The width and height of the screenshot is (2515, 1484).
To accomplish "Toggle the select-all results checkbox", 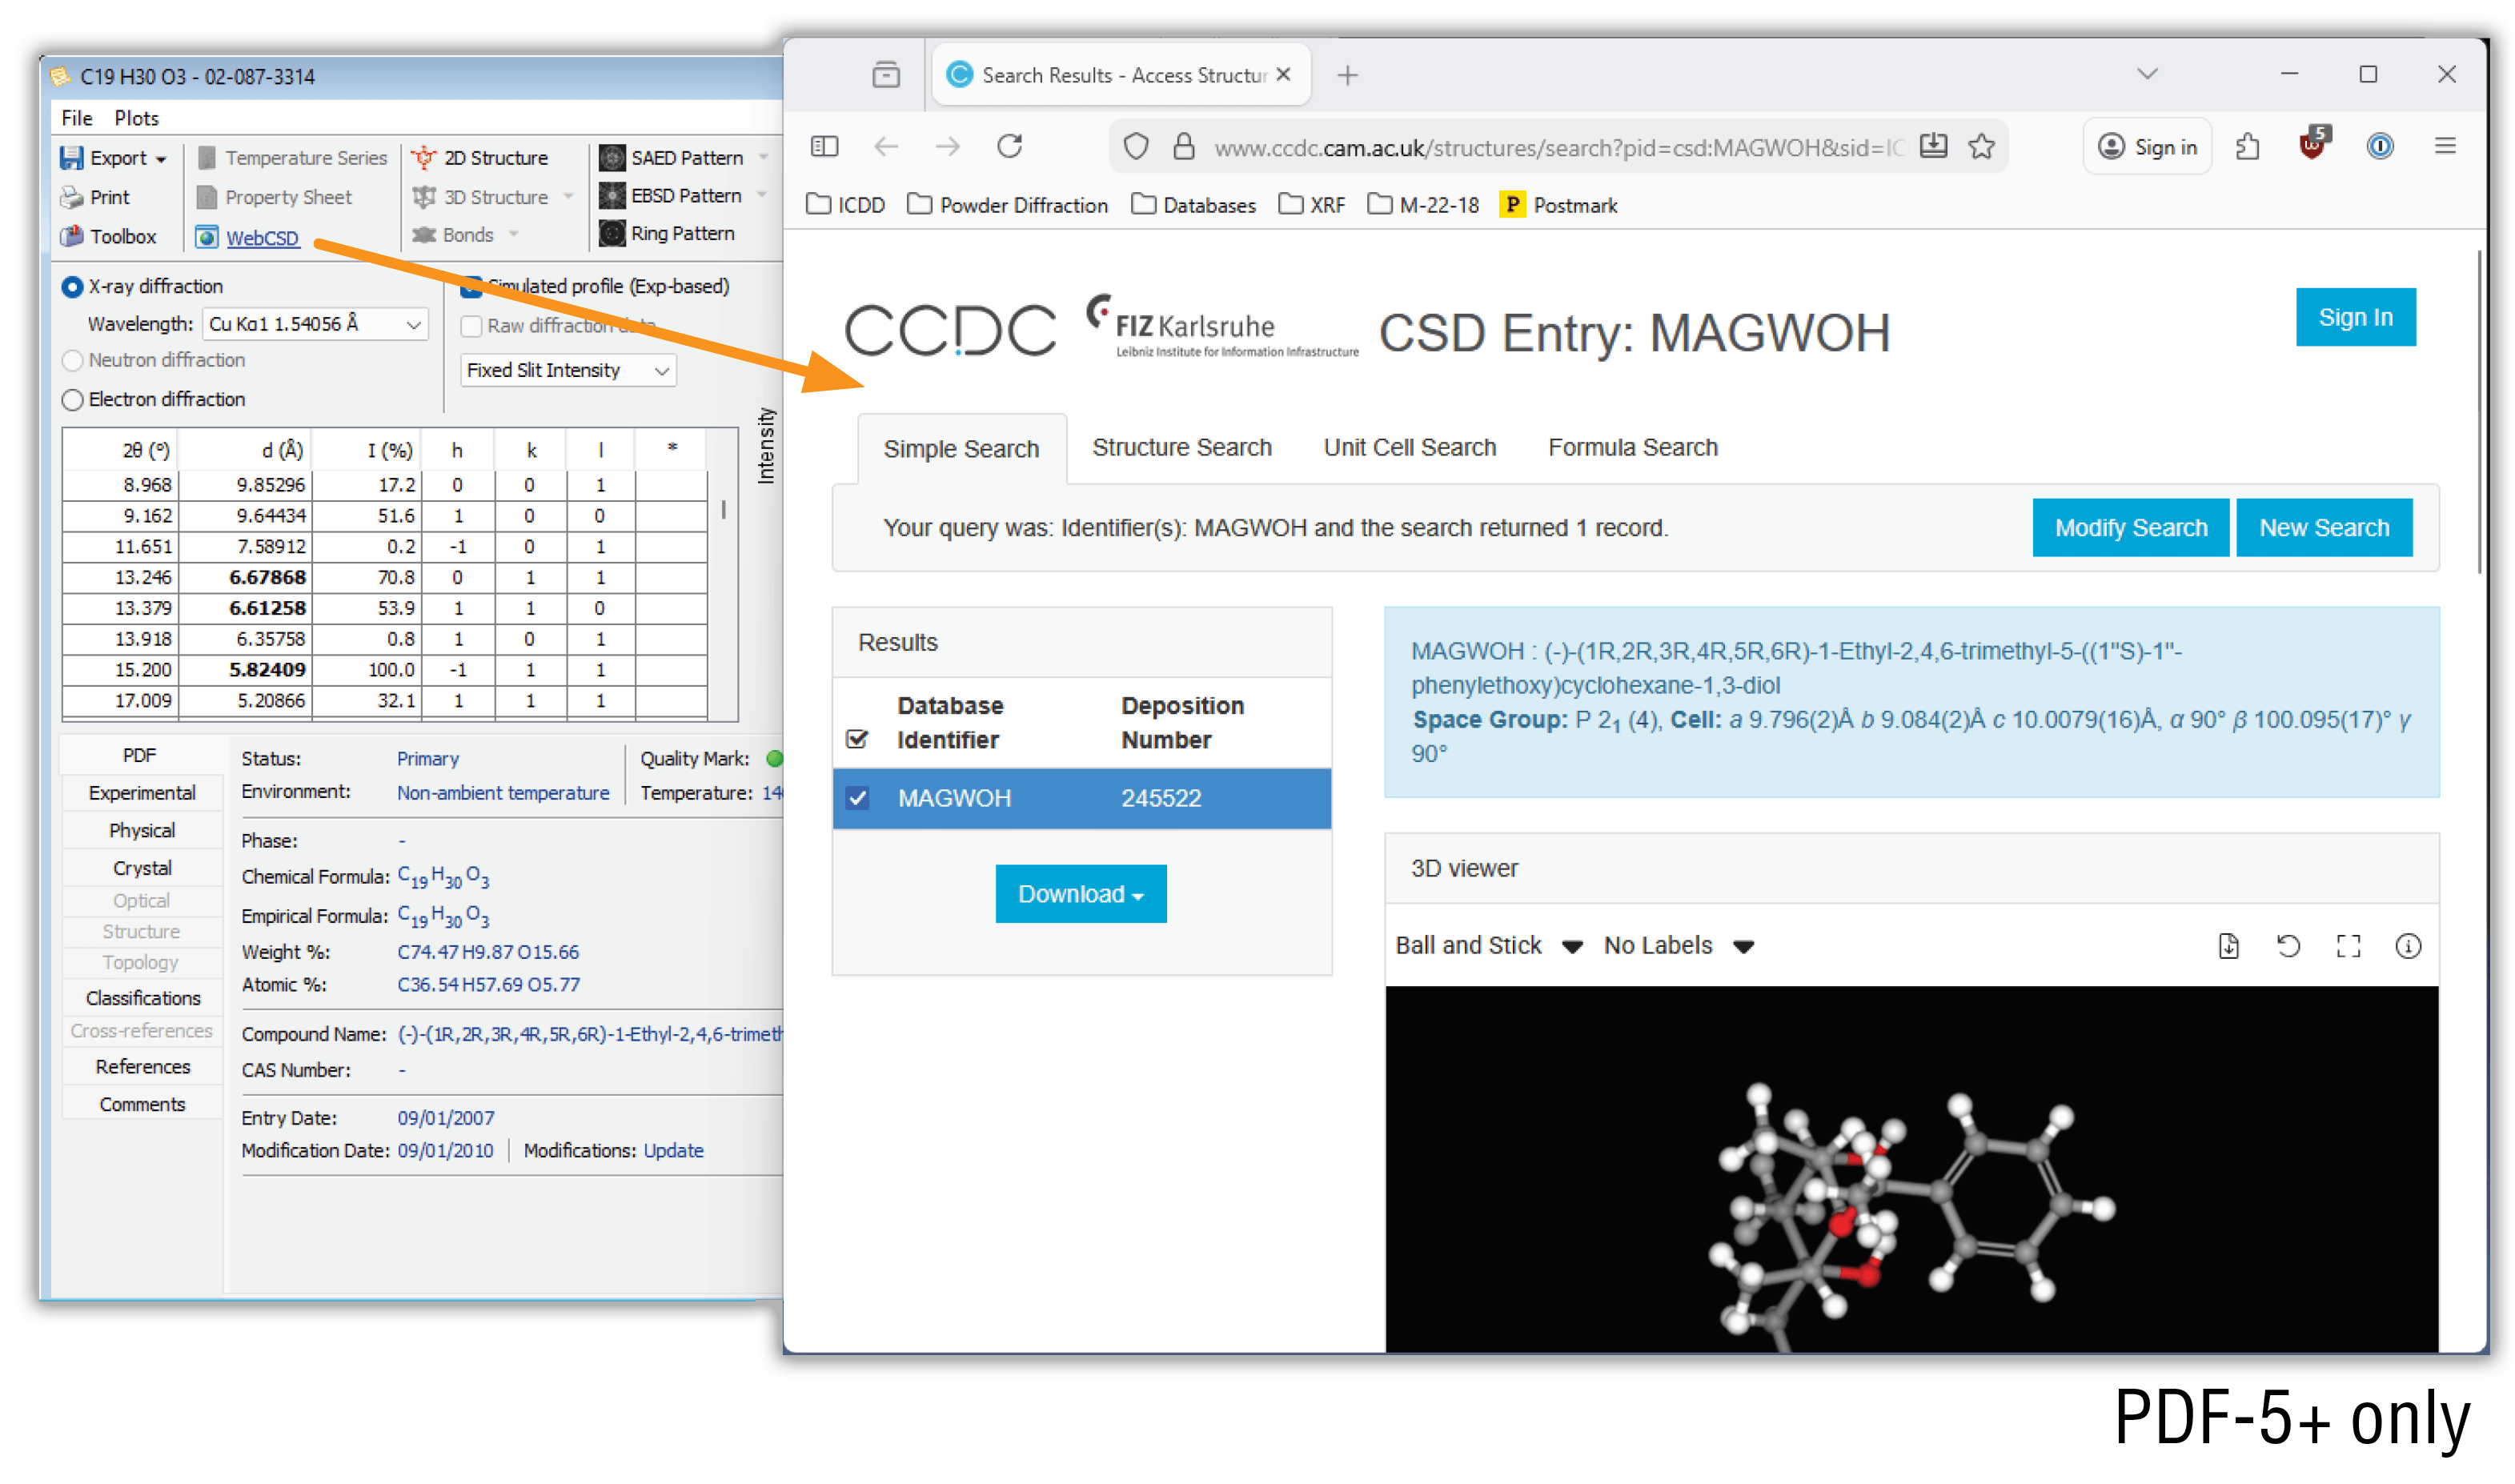I will tap(857, 739).
